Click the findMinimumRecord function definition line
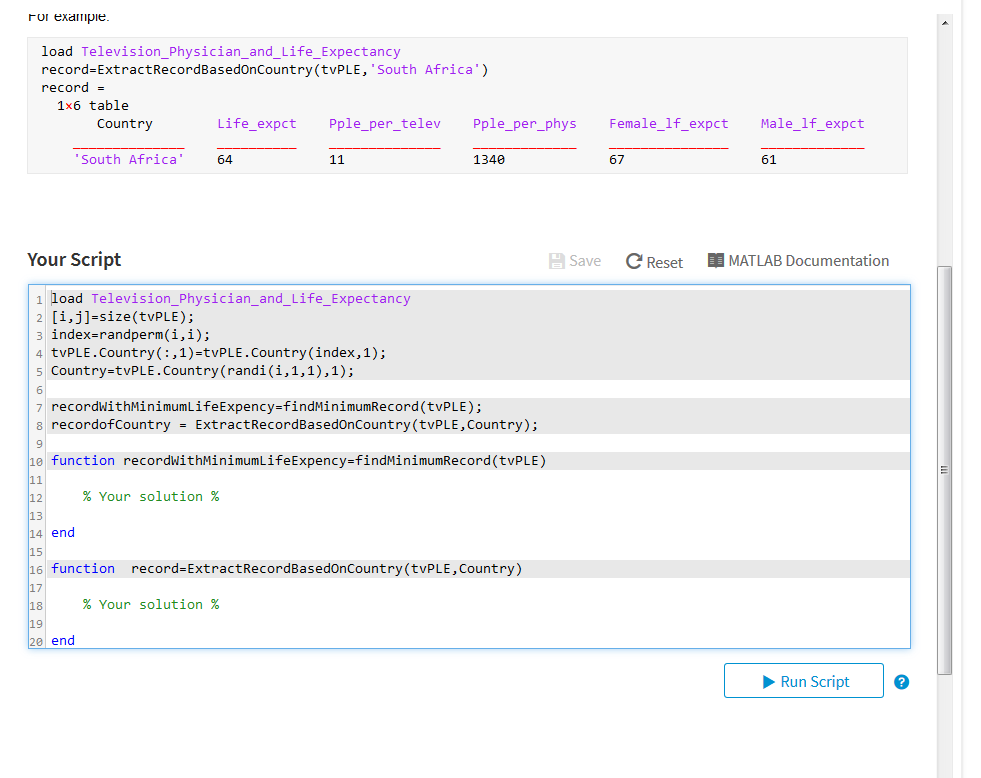 [298, 461]
